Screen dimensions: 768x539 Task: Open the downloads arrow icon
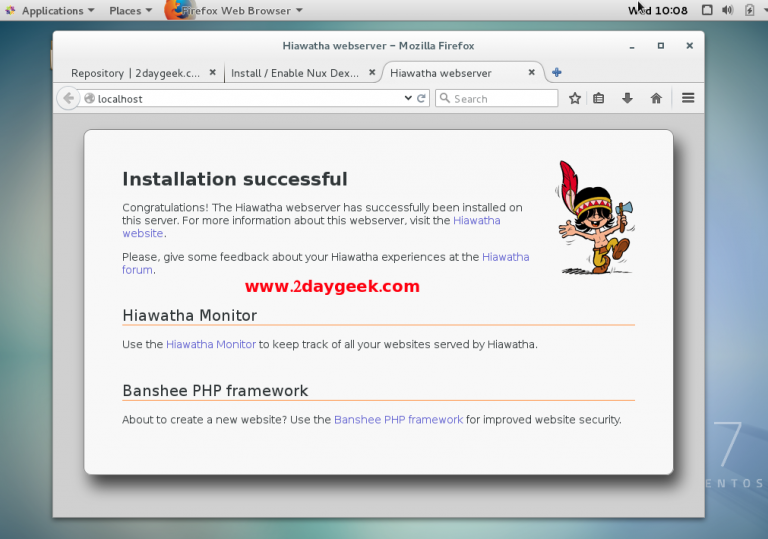tap(628, 98)
